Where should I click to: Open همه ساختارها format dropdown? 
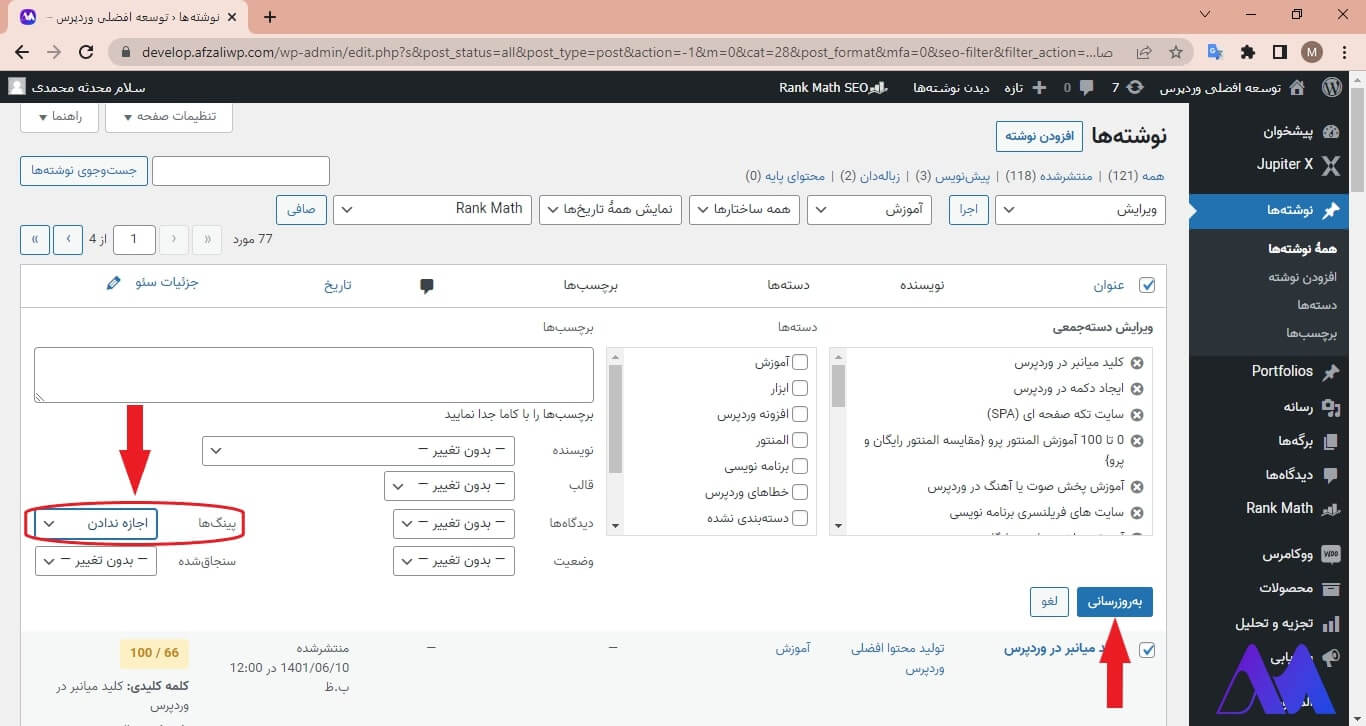pyautogui.click(x=745, y=210)
